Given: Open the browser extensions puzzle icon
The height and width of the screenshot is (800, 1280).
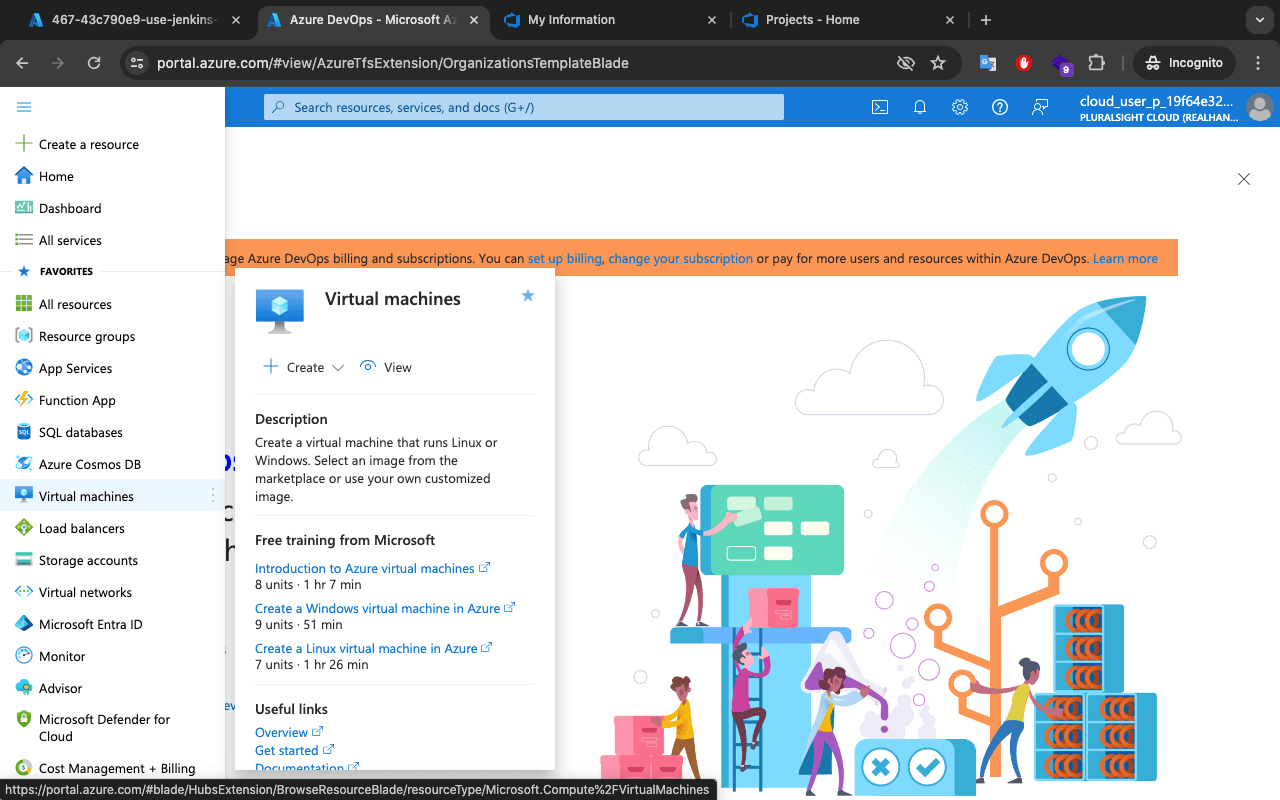Looking at the screenshot, I should [x=1097, y=63].
